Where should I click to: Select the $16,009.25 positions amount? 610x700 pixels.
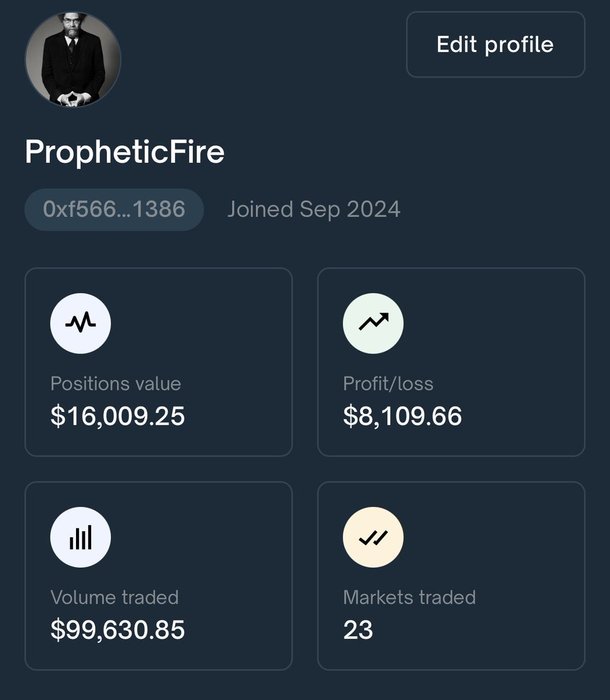[118, 416]
